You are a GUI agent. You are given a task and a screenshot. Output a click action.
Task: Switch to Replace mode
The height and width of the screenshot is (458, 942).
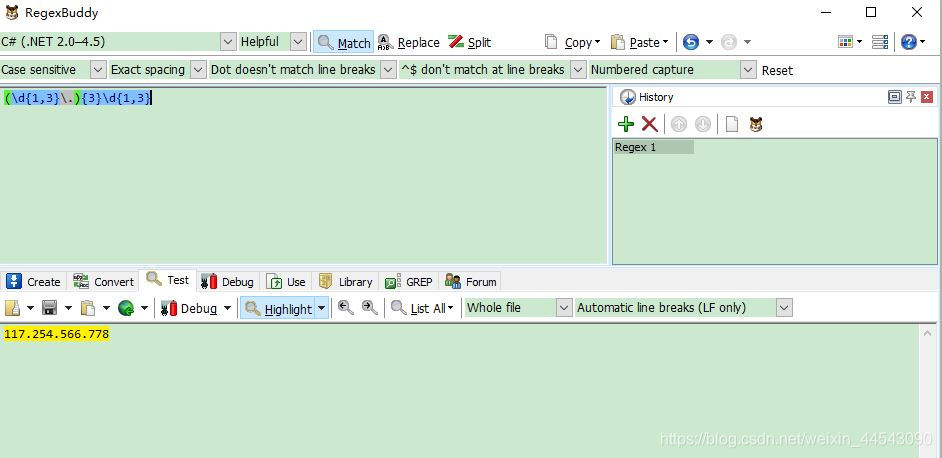[408, 42]
